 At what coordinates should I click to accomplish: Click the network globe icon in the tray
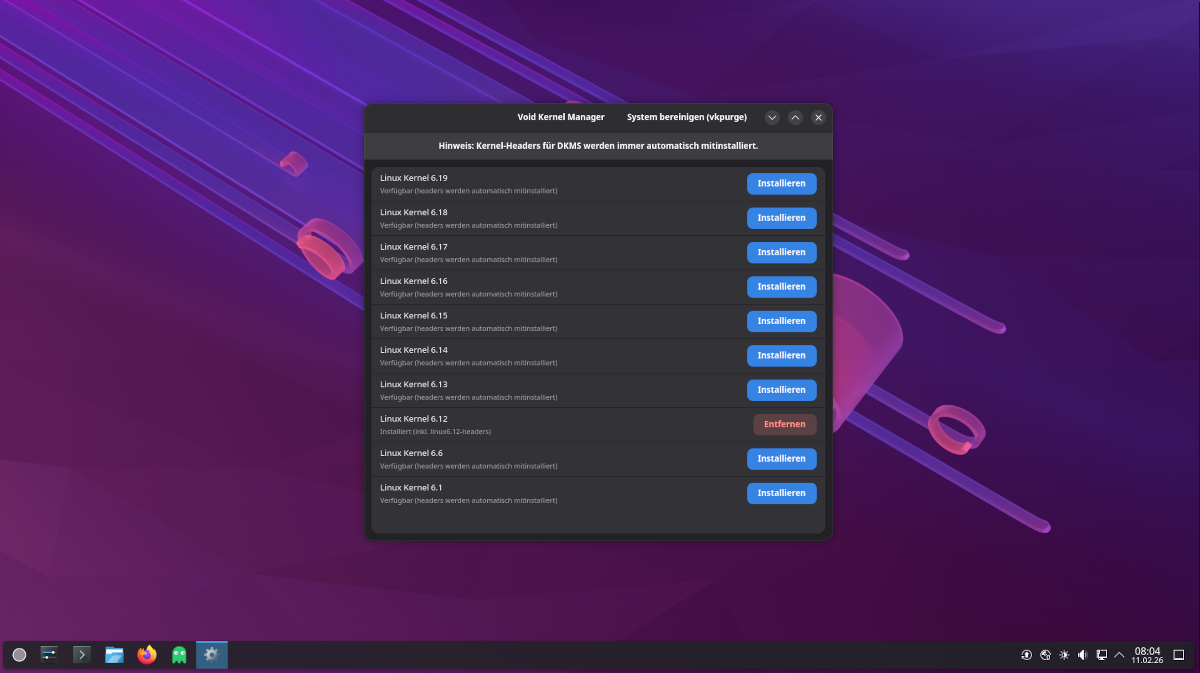[x=1046, y=654]
